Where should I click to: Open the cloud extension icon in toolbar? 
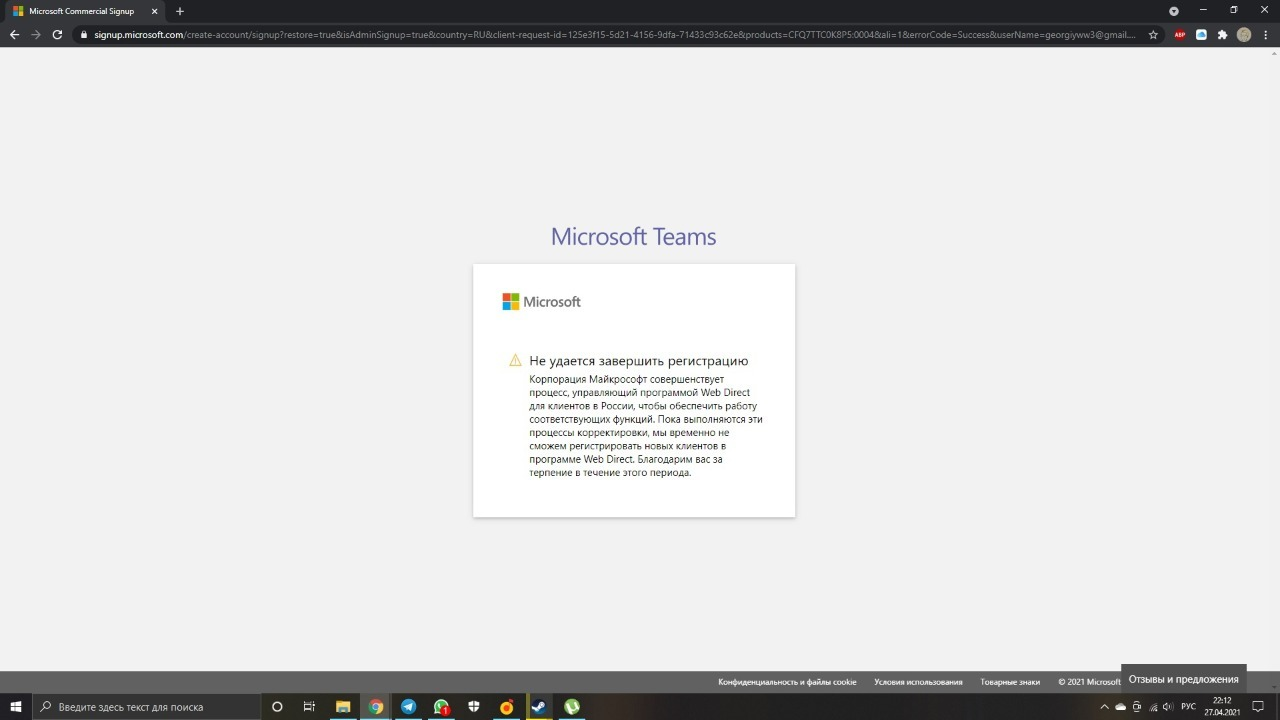click(1201, 34)
